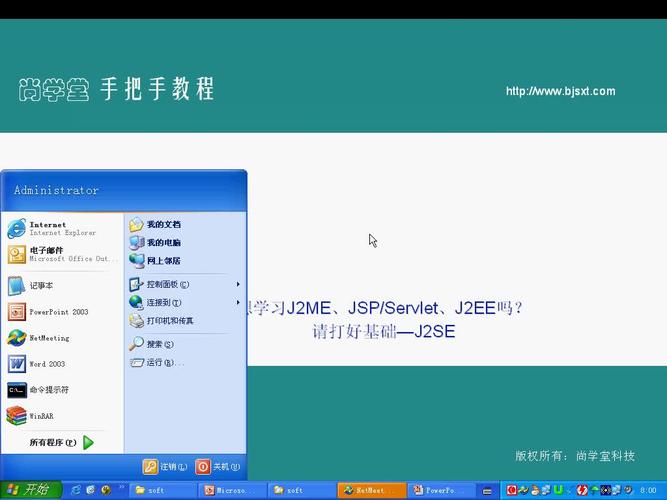
Task: Expand 所有程序 all programs list
Action: (62, 443)
